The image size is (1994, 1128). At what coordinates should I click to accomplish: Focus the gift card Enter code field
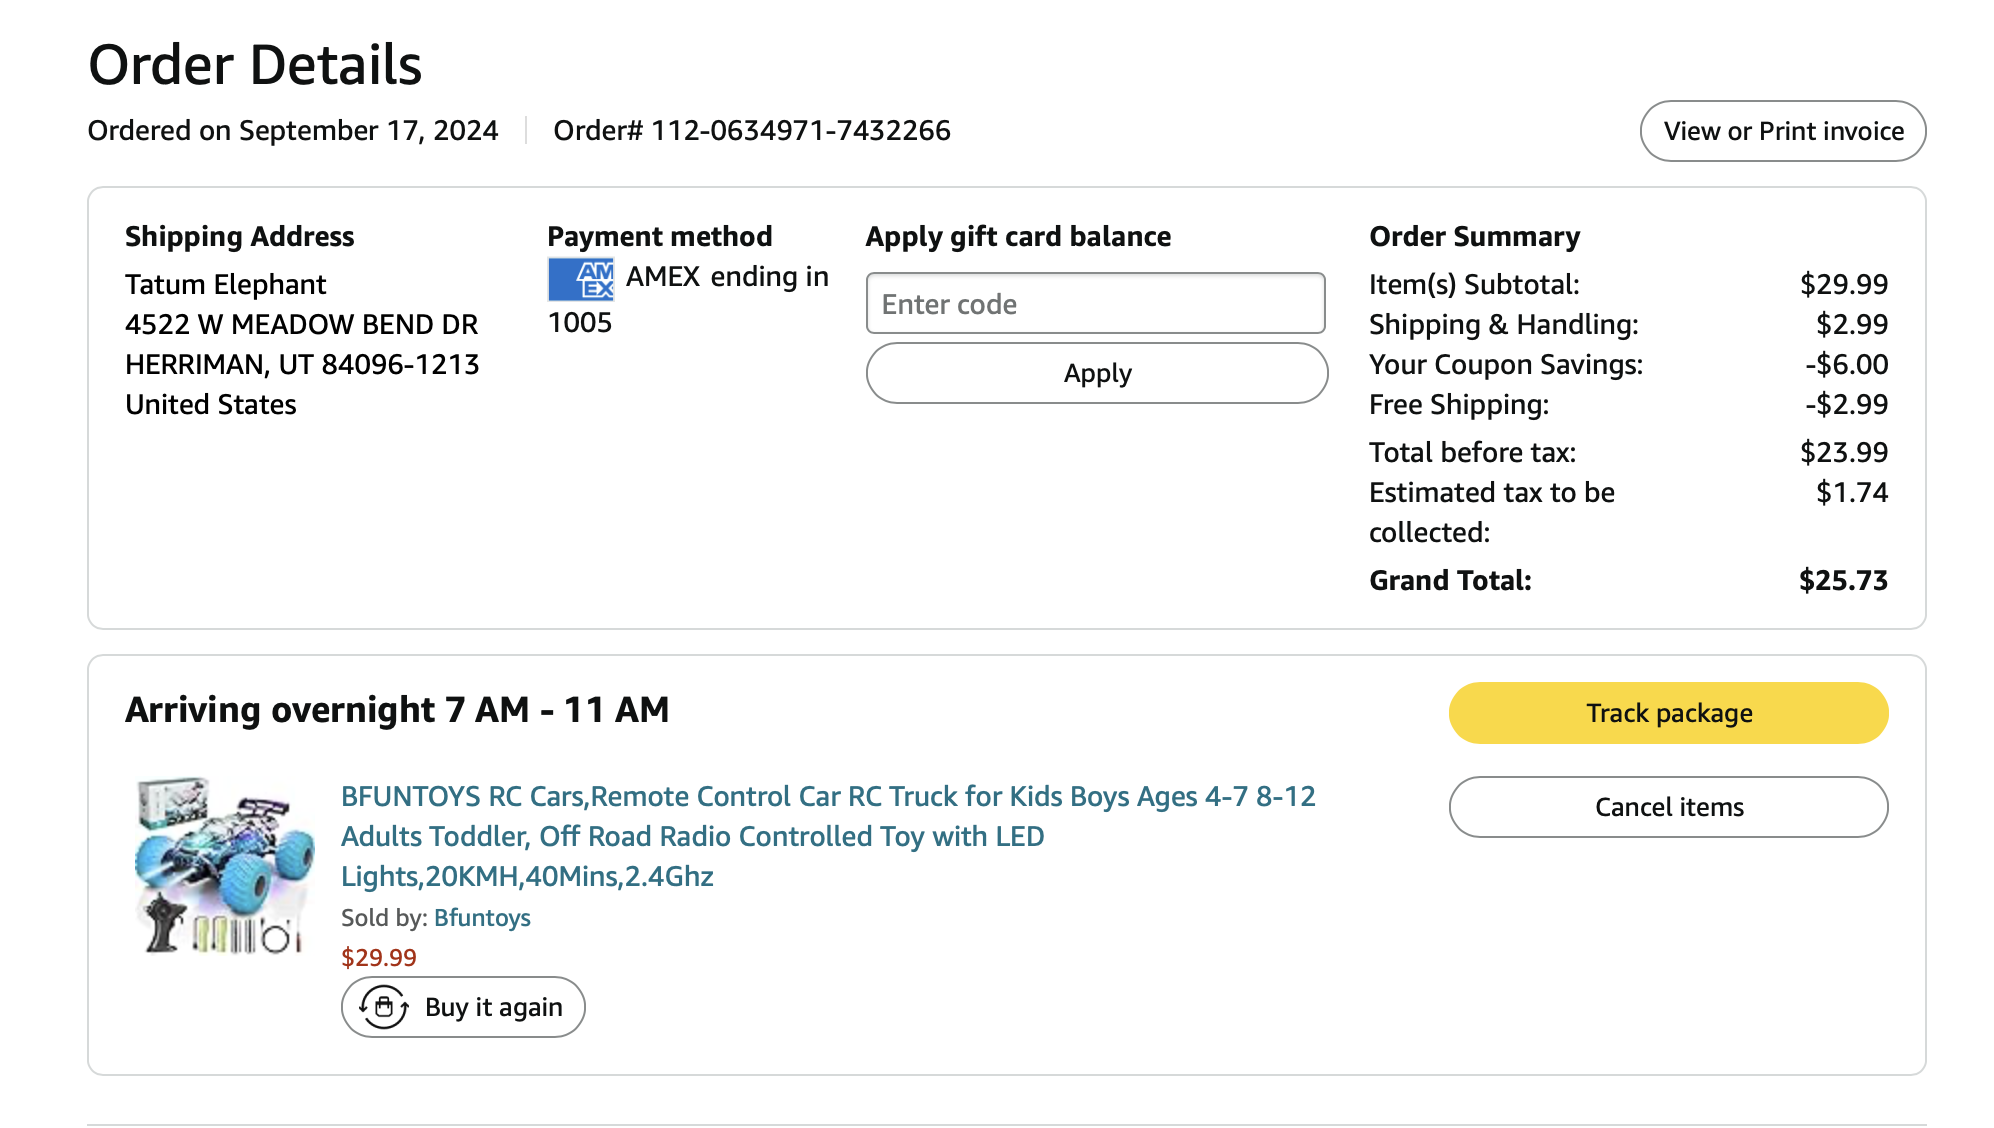click(1095, 304)
